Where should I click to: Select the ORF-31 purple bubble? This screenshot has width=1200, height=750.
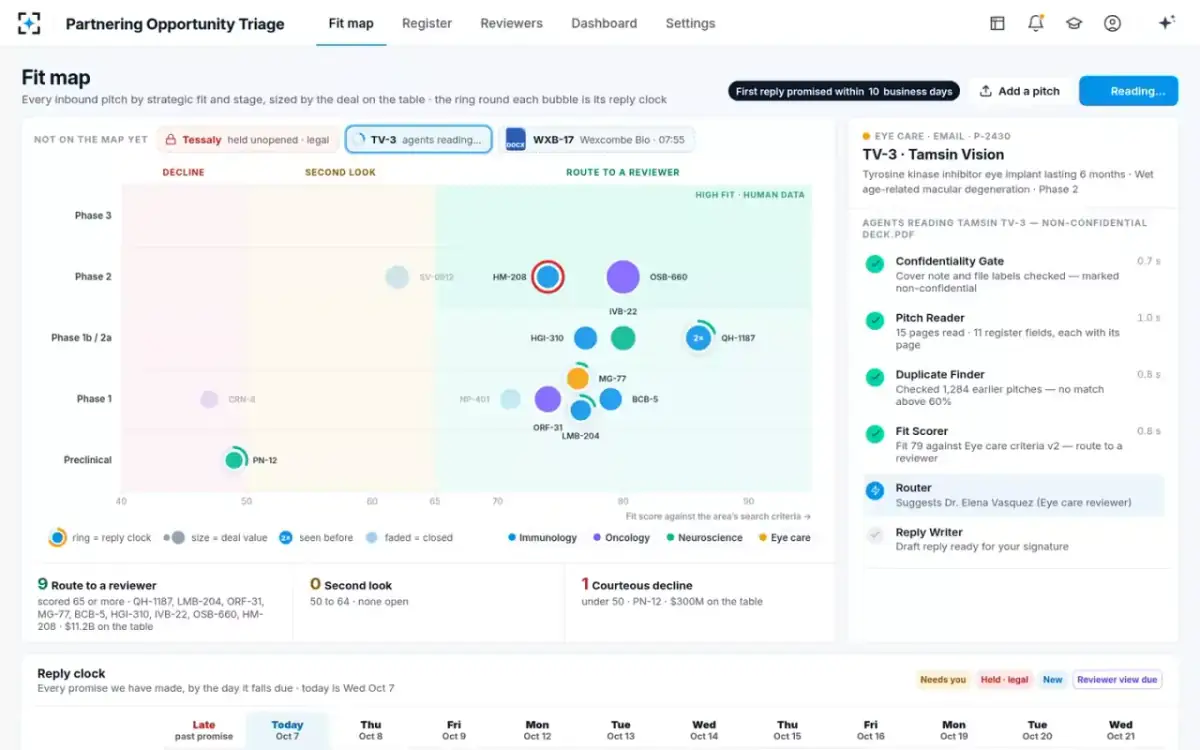coord(547,399)
